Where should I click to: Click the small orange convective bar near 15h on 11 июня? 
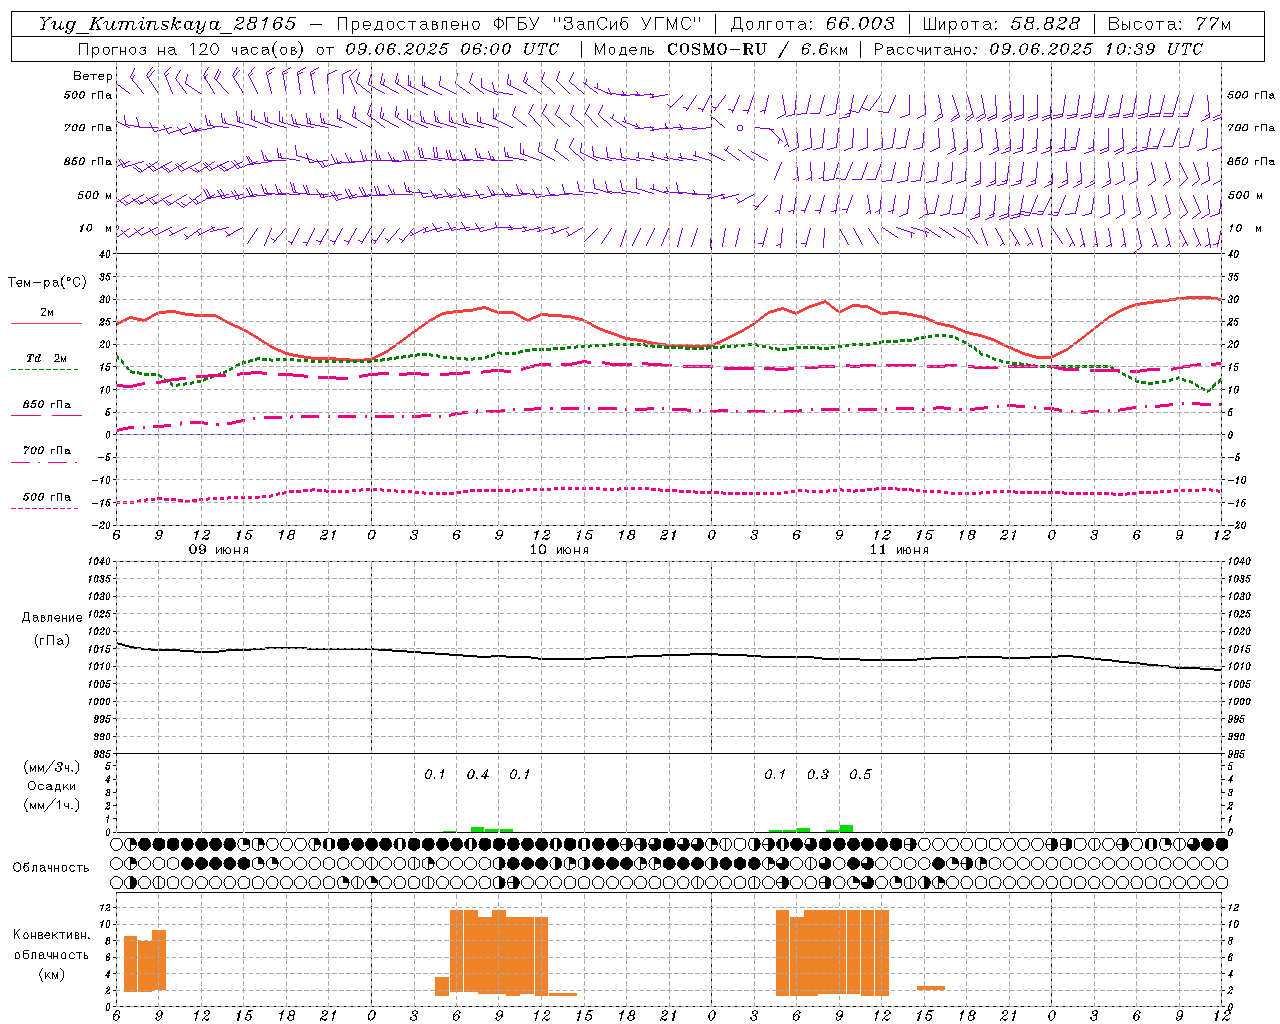(931, 988)
